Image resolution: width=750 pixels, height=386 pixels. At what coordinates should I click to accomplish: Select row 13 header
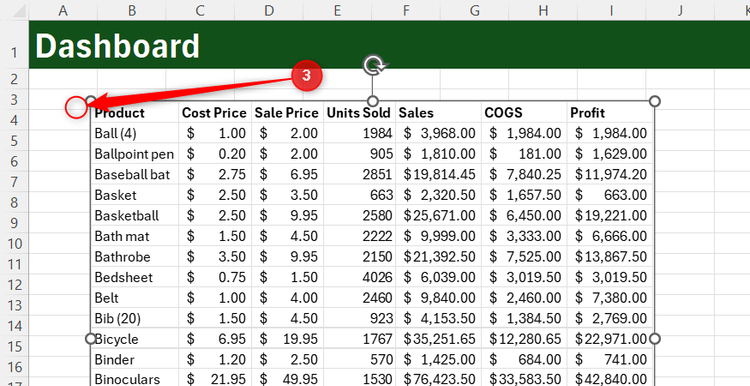(14, 305)
